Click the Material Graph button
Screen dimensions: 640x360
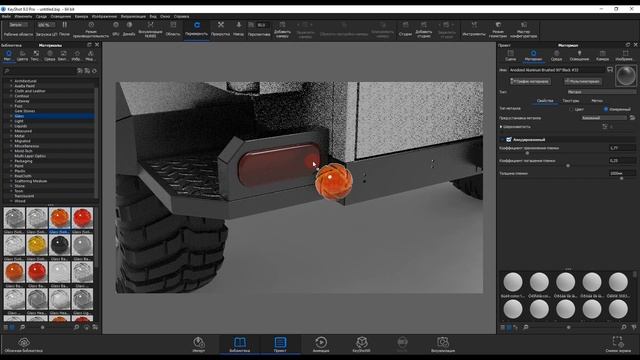[530, 81]
